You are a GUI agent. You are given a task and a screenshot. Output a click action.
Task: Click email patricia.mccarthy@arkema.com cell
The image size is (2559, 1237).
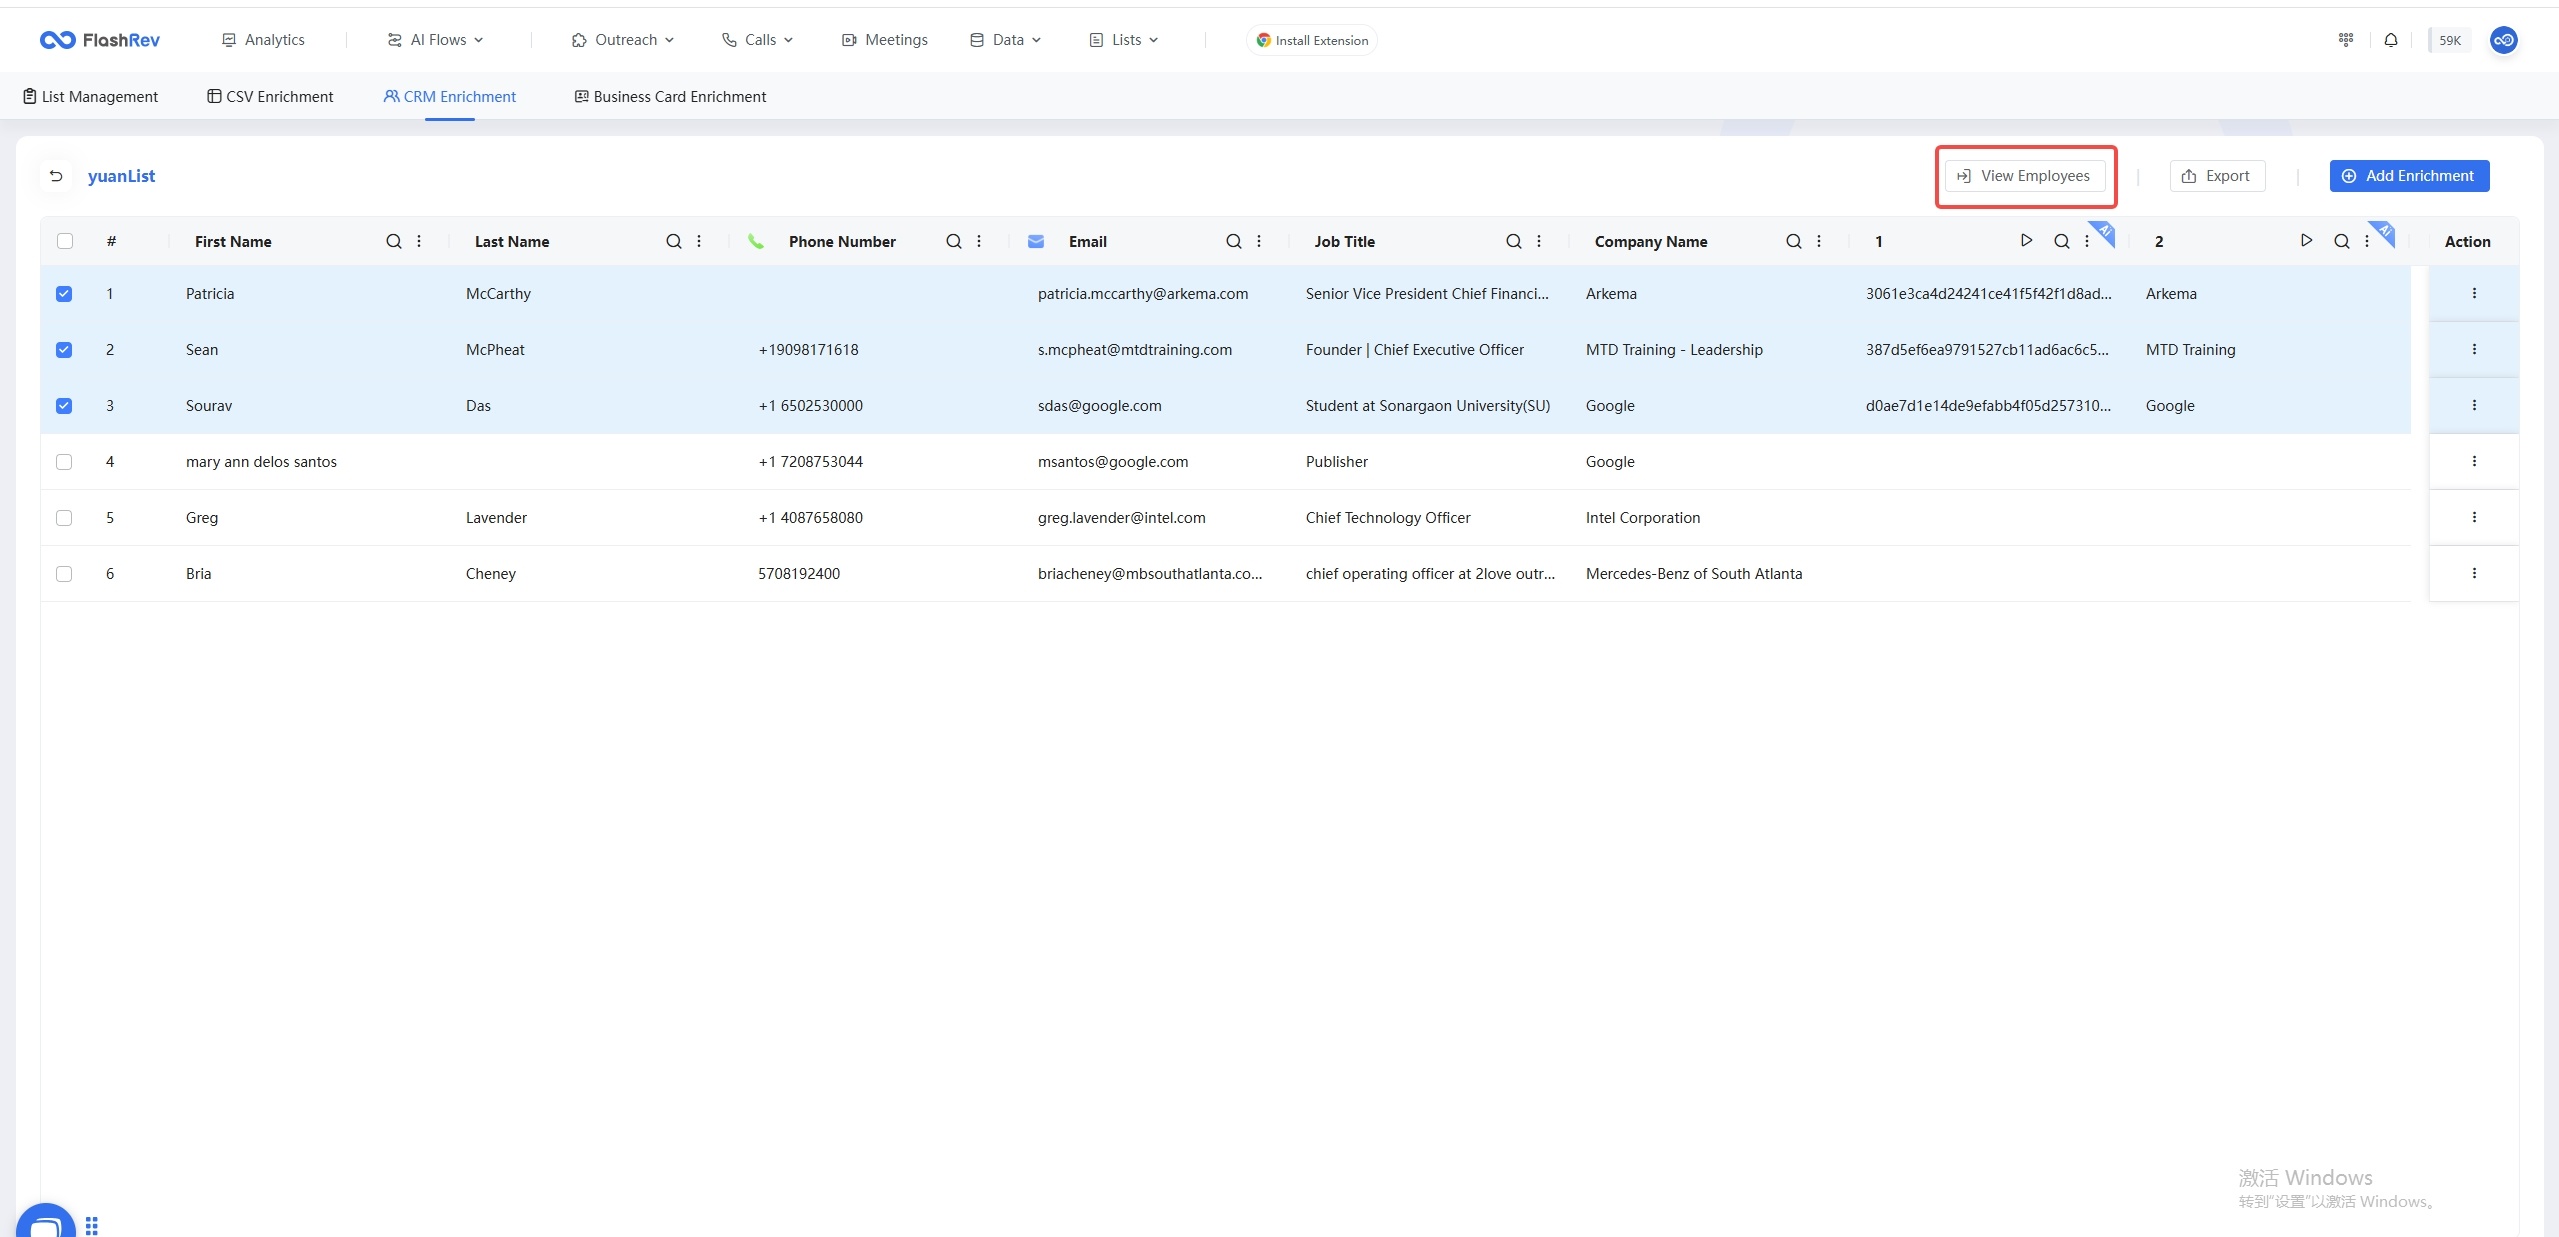point(1143,293)
